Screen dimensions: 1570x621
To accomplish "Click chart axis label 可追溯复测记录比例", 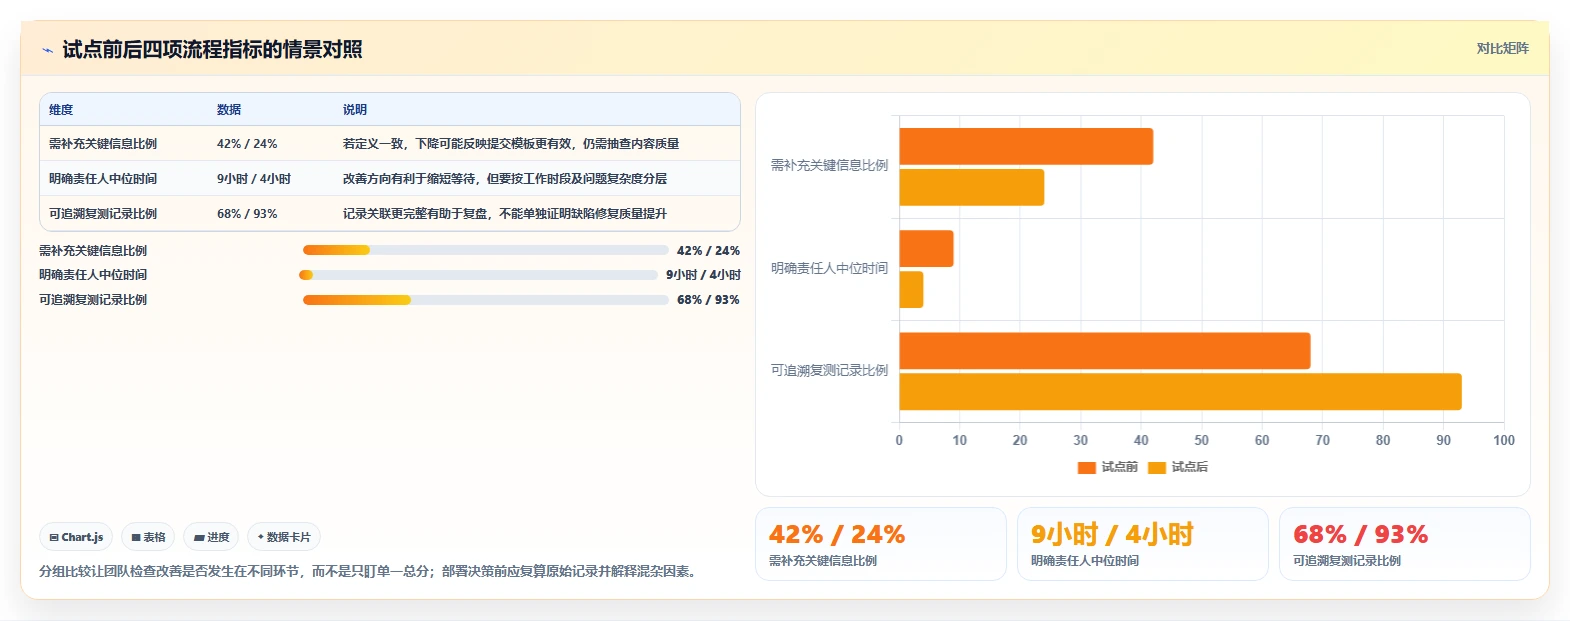I will coord(829,371).
